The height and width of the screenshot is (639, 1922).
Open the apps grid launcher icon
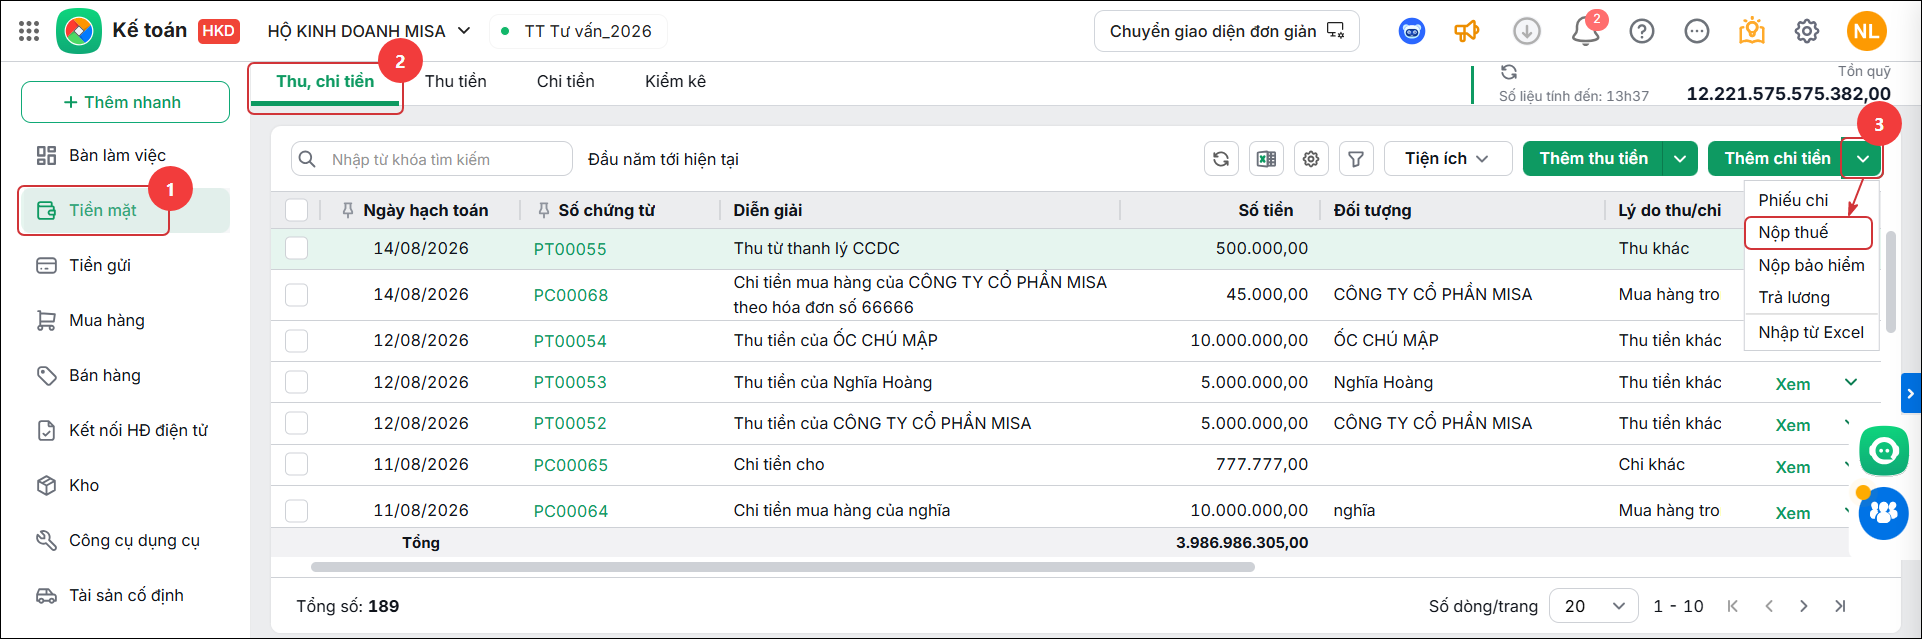[29, 31]
